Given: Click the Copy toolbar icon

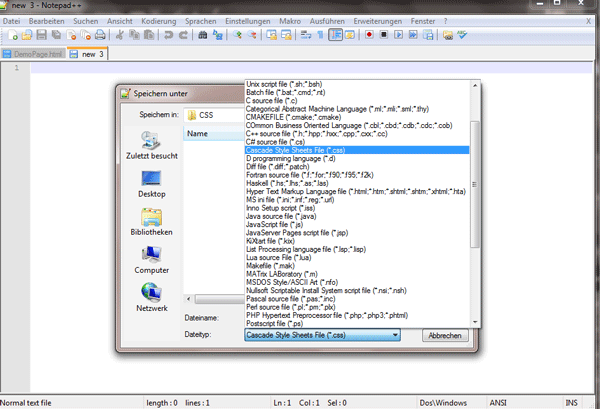Looking at the screenshot, I should [134, 35].
